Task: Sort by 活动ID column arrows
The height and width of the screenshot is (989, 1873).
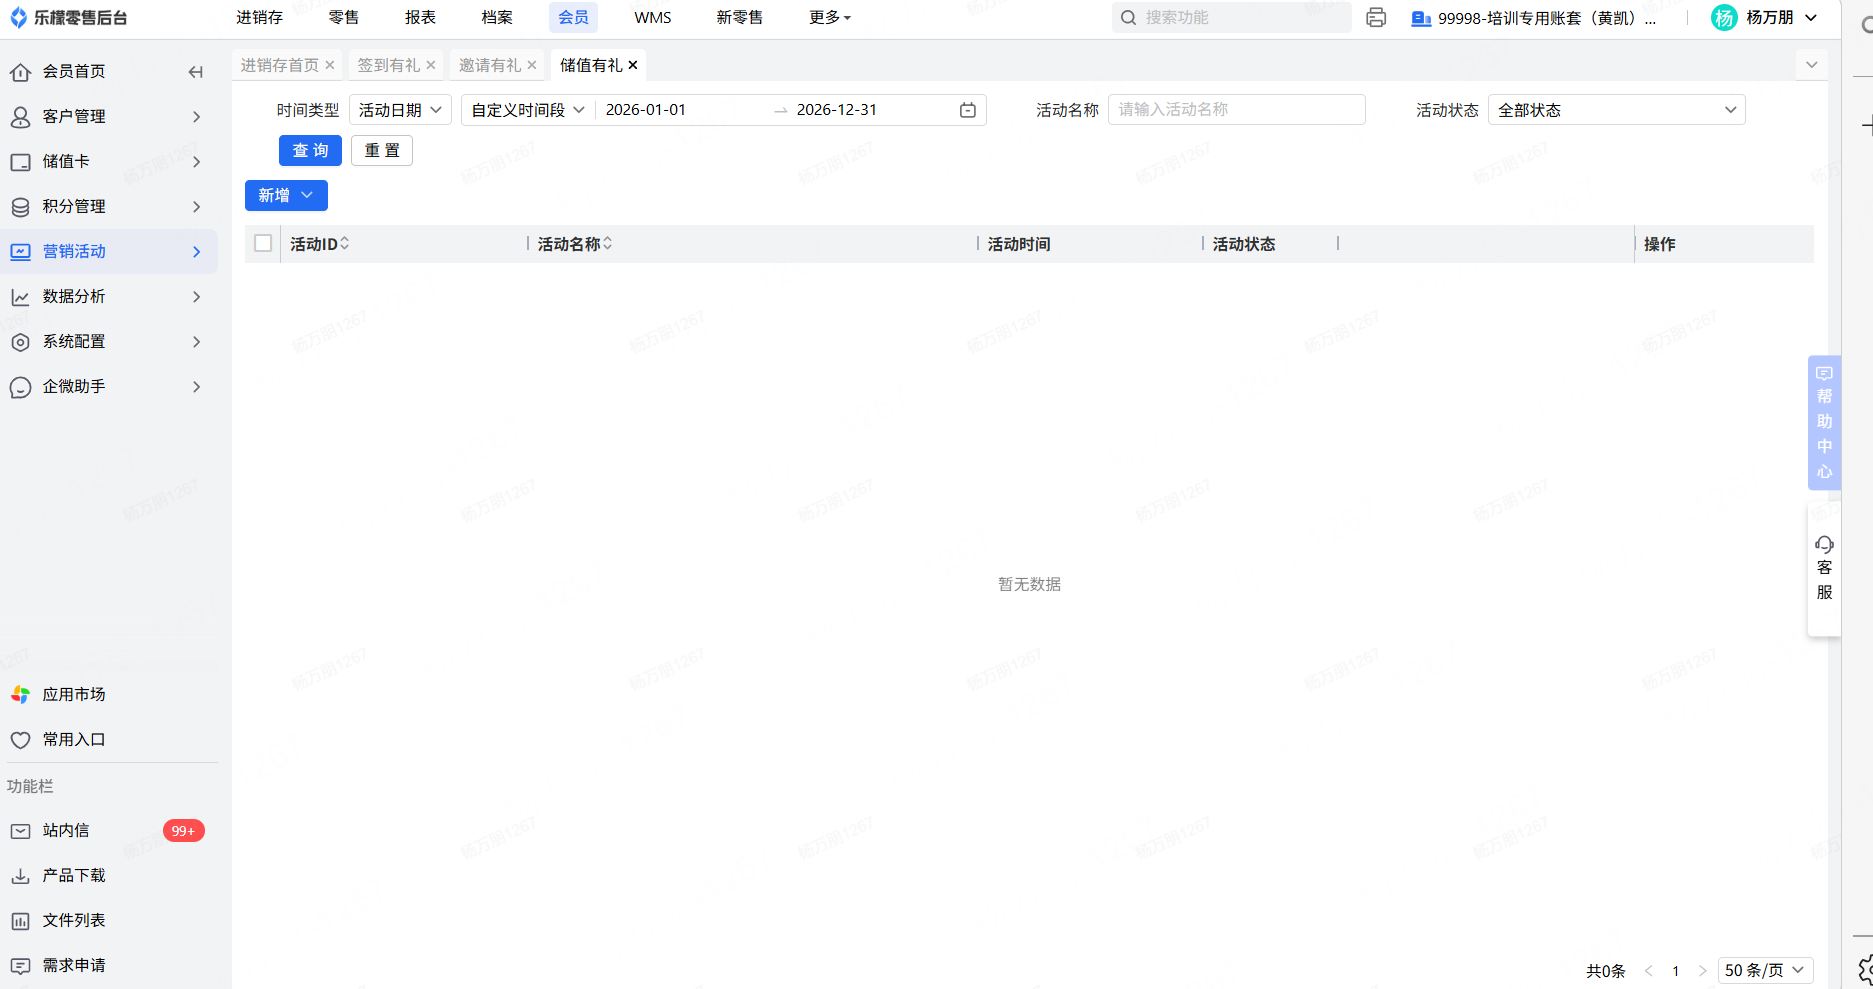Action: 345,243
